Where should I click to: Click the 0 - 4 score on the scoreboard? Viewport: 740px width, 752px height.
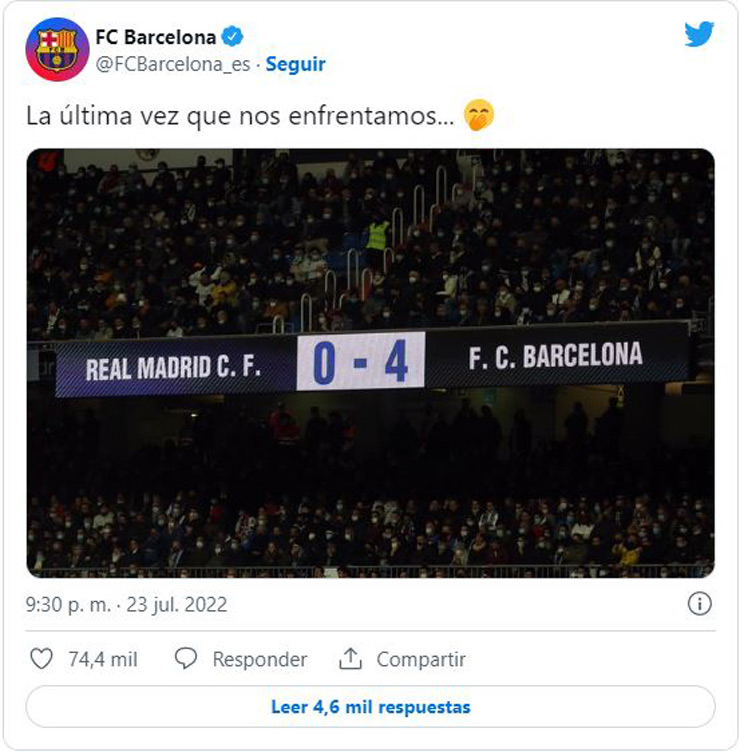(x=361, y=361)
